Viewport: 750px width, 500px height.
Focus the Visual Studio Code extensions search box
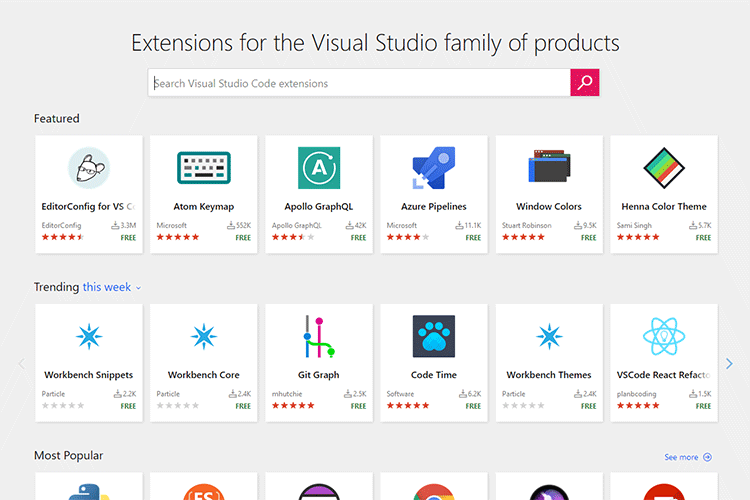tap(360, 83)
